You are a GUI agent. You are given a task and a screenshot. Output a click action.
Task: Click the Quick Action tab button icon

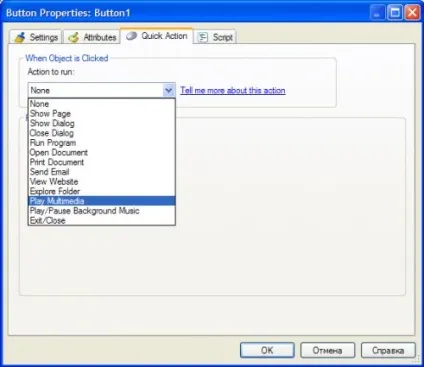[x=131, y=36]
